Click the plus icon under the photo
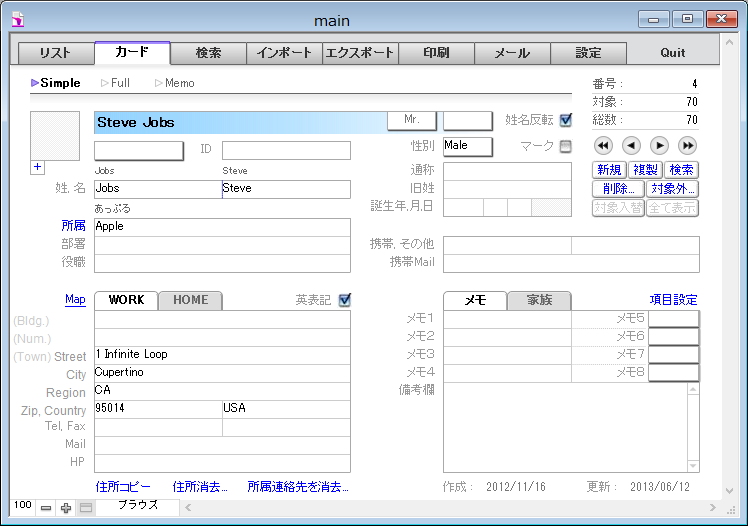 pos(38,167)
